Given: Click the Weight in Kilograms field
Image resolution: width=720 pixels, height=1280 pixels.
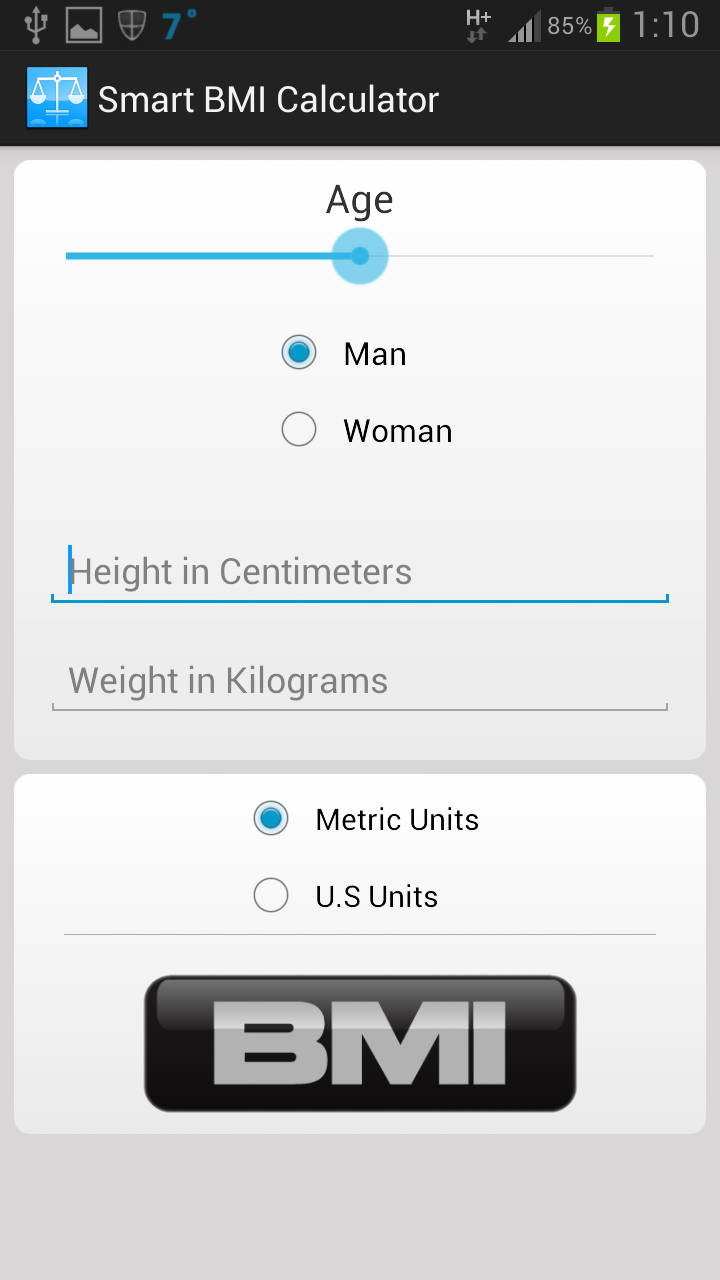Looking at the screenshot, I should [360, 681].
